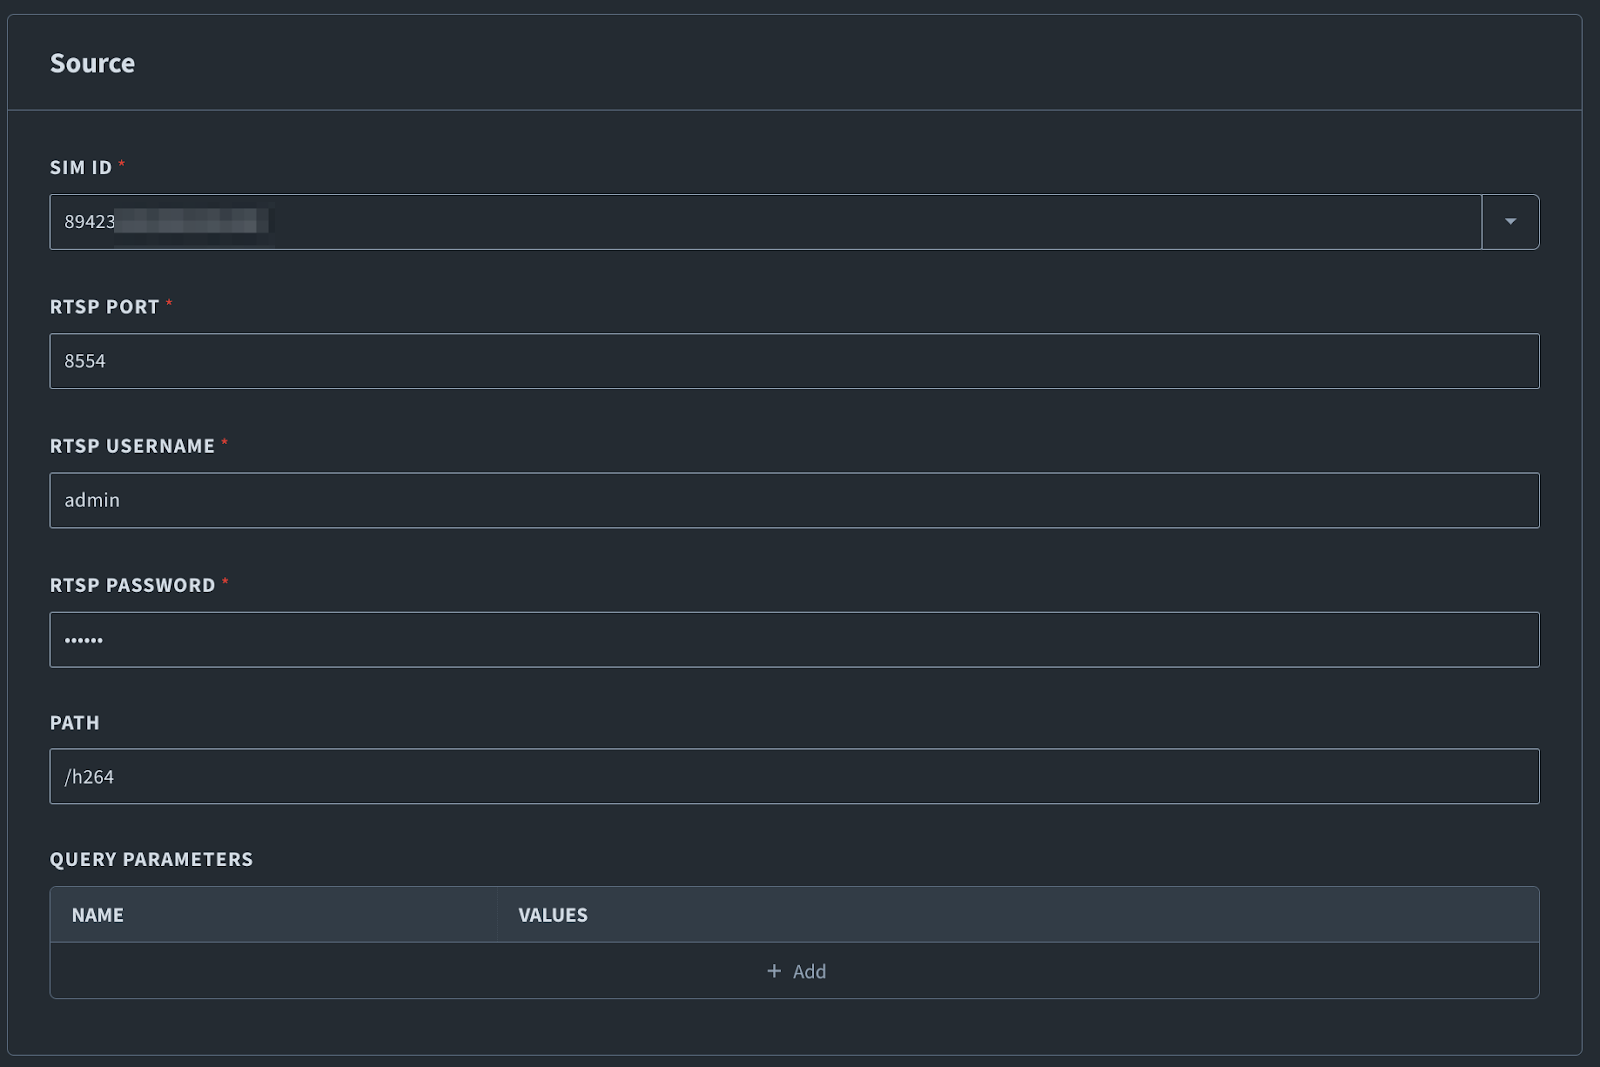Select the SIM ID input field
This screenshot has height=1067, width=1600.
[700, 222]
